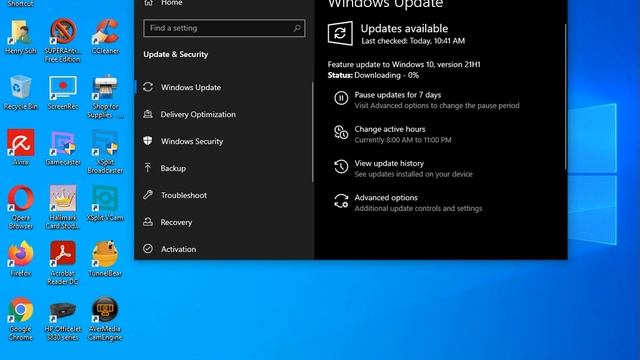The width and height of the screenshot is (640, 360).
Task: Click the Windows Update pane scrollbar
Action: click(x=566, y=96)
